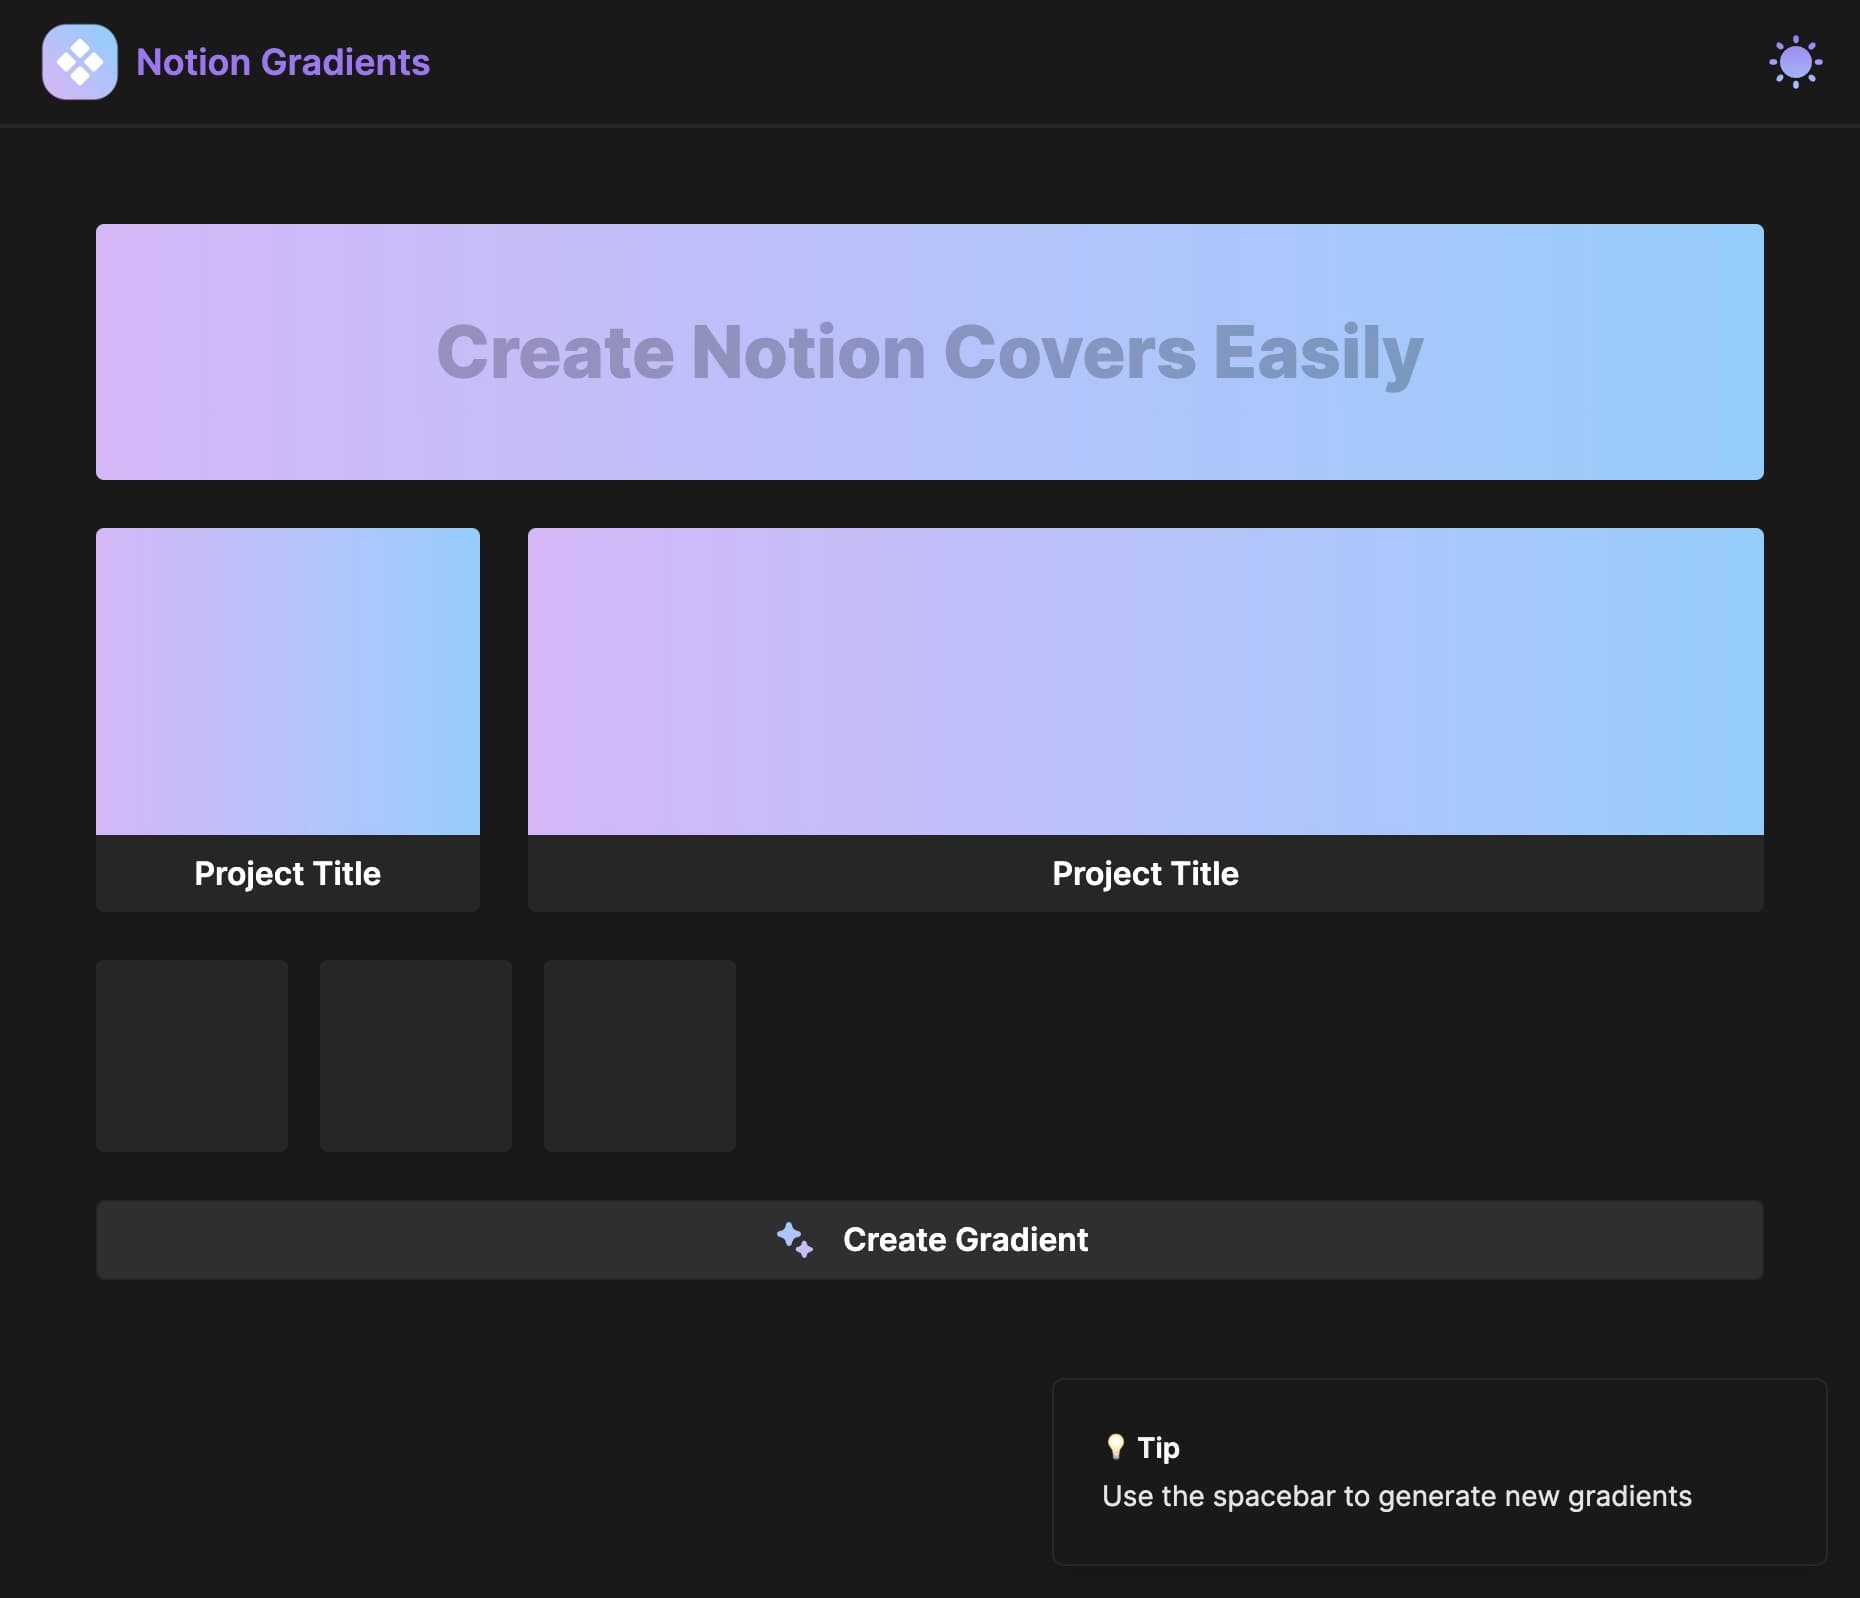Click the lightbulb Tip icon
This screenshot has height=1598, width=1860.
[x=1115, y=1447]
